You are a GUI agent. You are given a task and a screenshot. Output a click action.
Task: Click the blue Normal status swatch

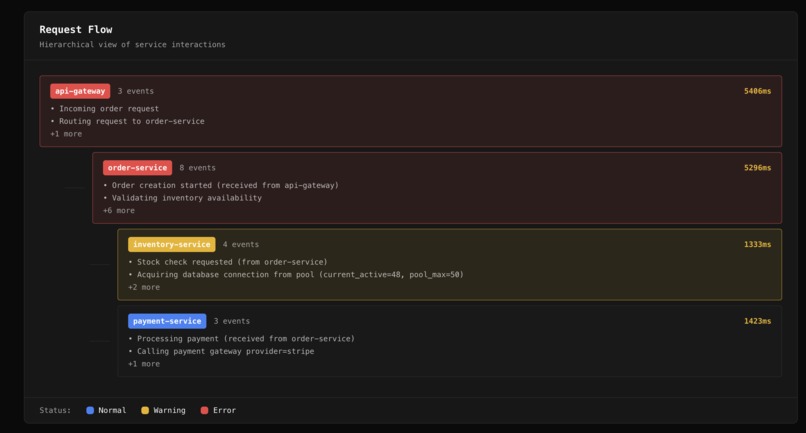(90, 410)
